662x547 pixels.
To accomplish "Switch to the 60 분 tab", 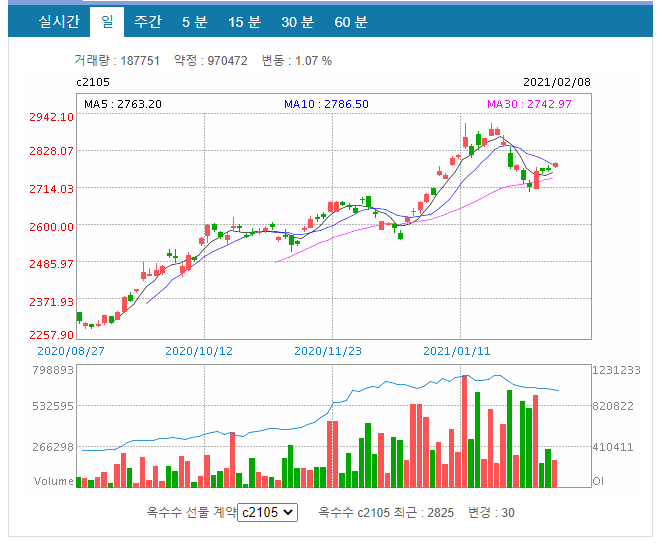I will coord(351,22).
